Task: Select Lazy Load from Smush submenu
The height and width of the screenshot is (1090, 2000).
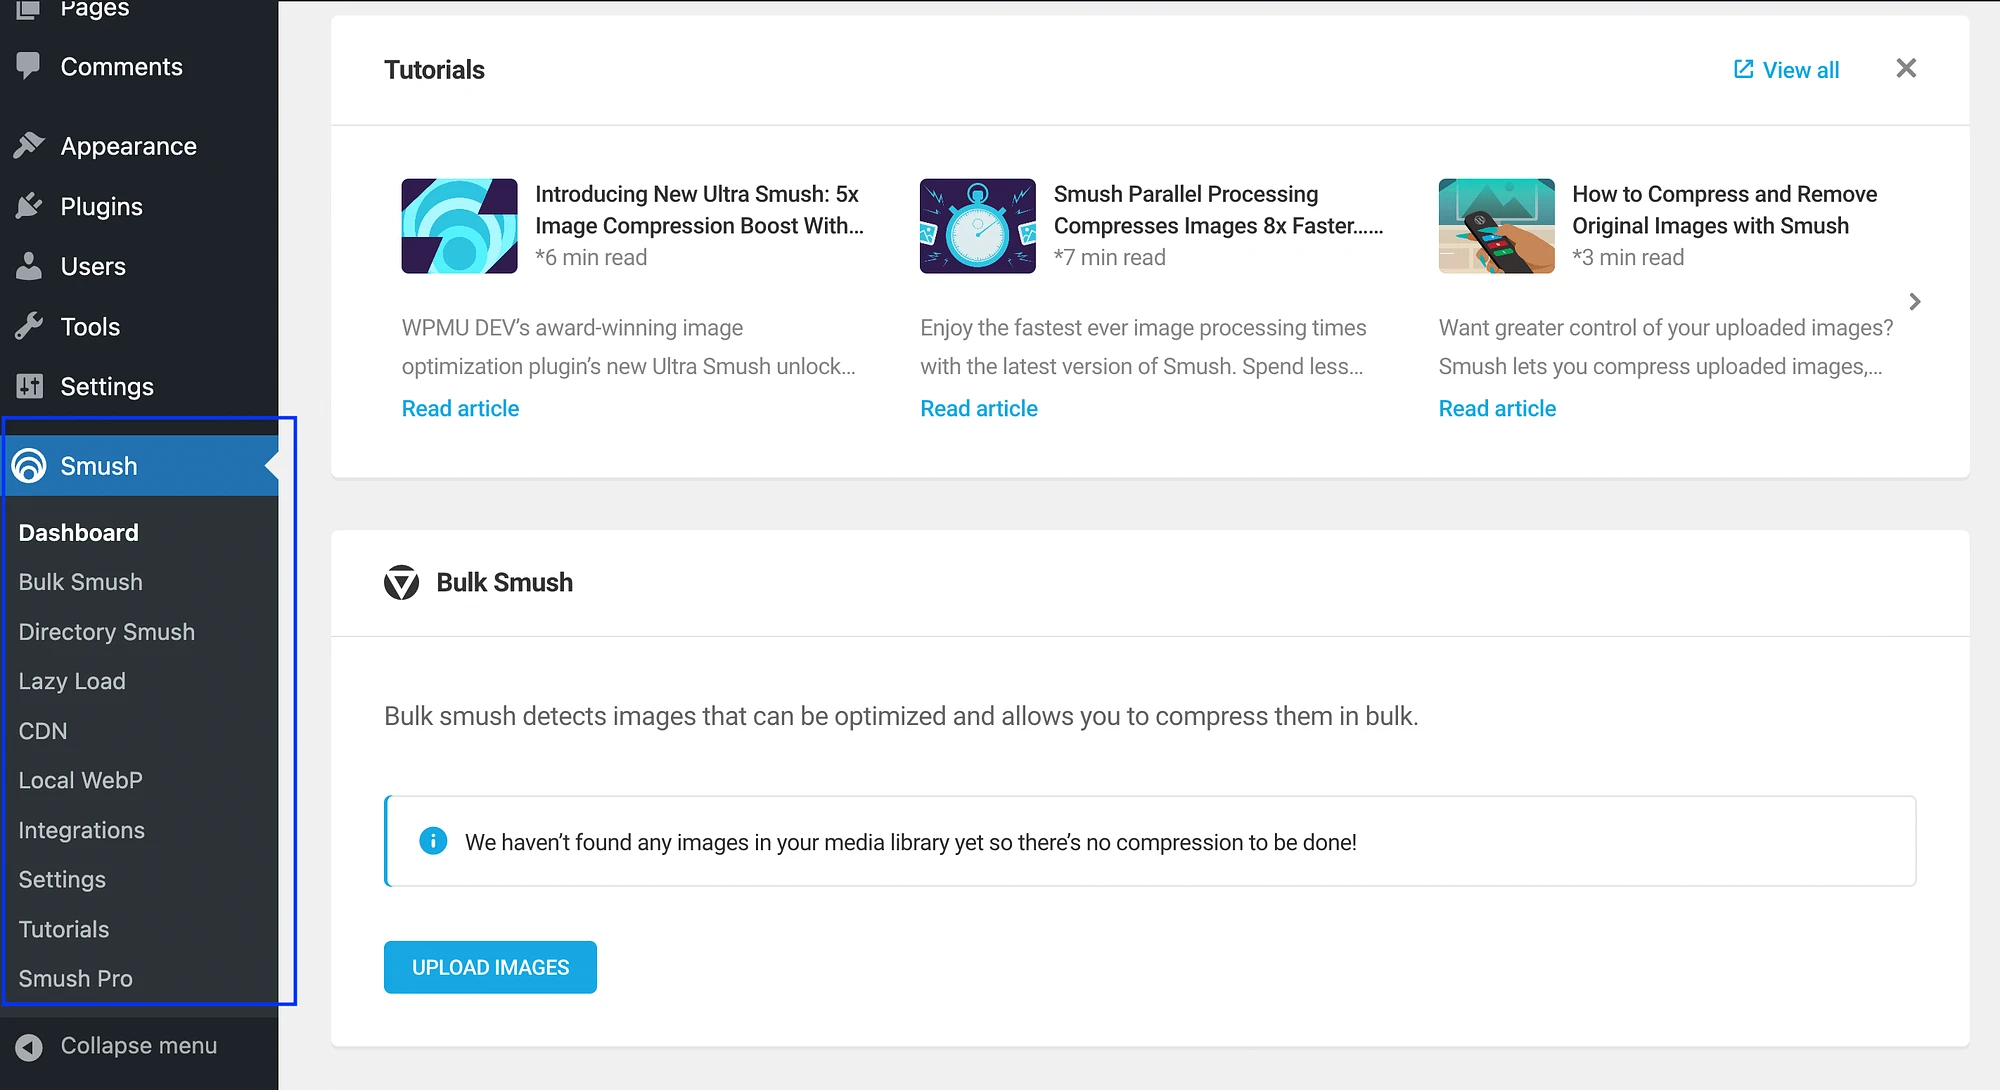Action: point(72,681)
